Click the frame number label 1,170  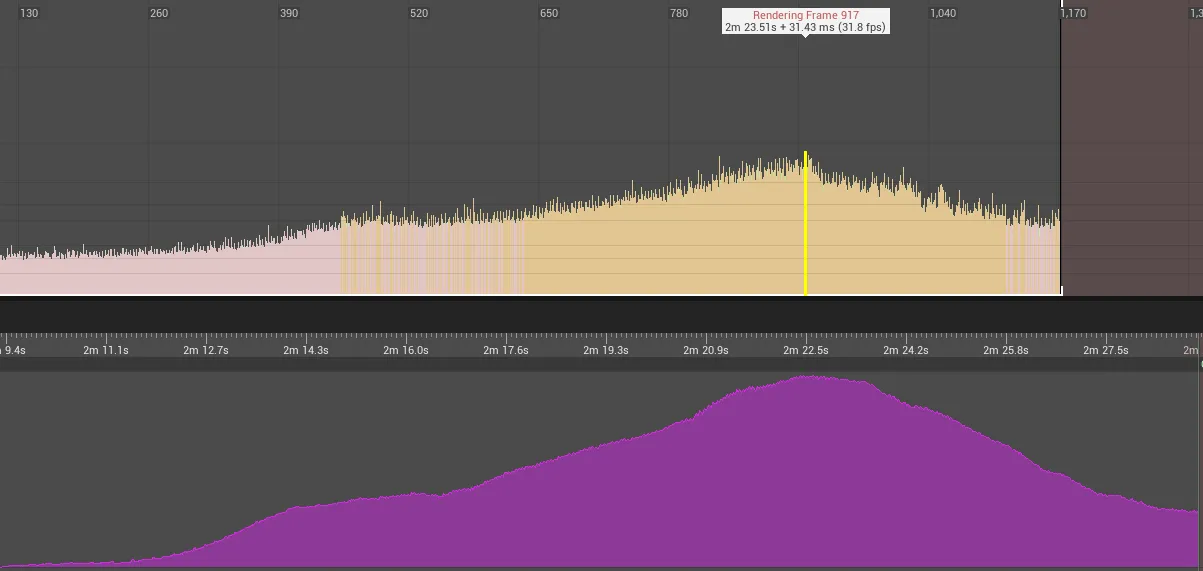1073,13
